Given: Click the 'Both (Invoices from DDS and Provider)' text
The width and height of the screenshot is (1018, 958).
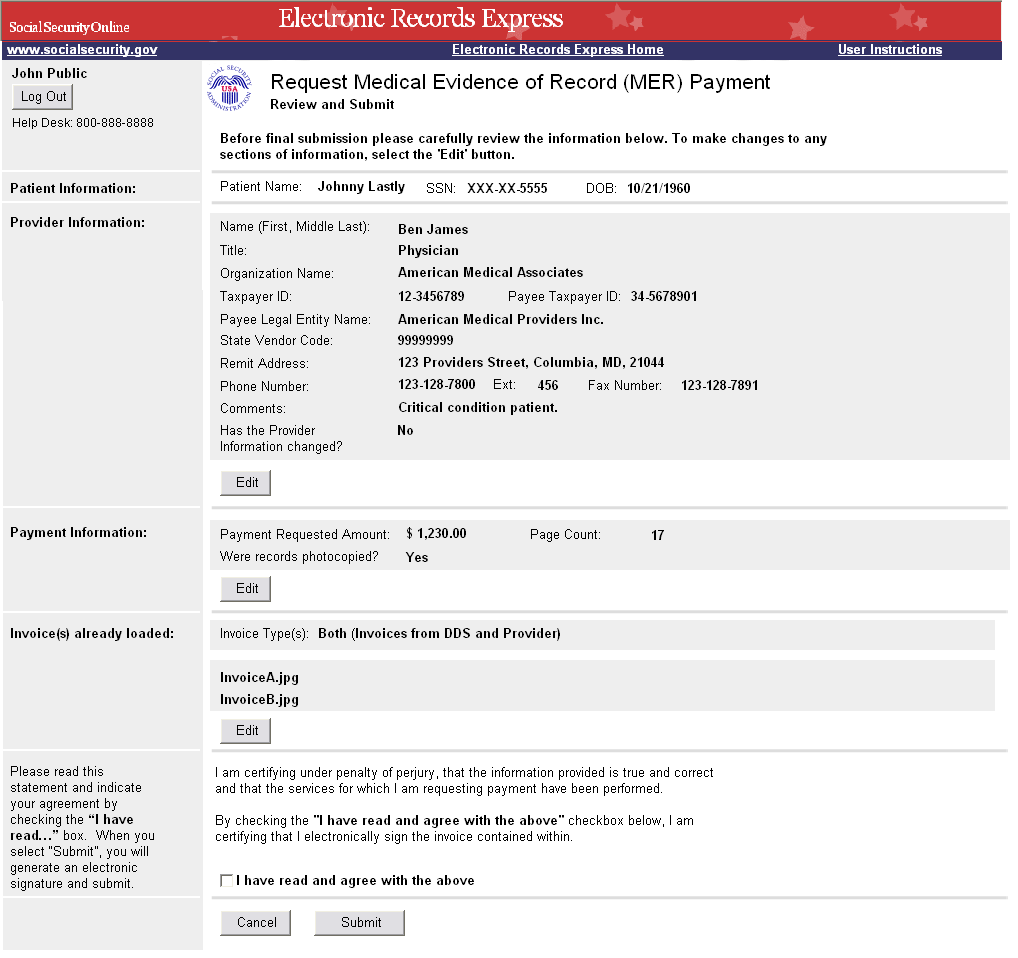Looking at the screenshot, I should point(439,633).
